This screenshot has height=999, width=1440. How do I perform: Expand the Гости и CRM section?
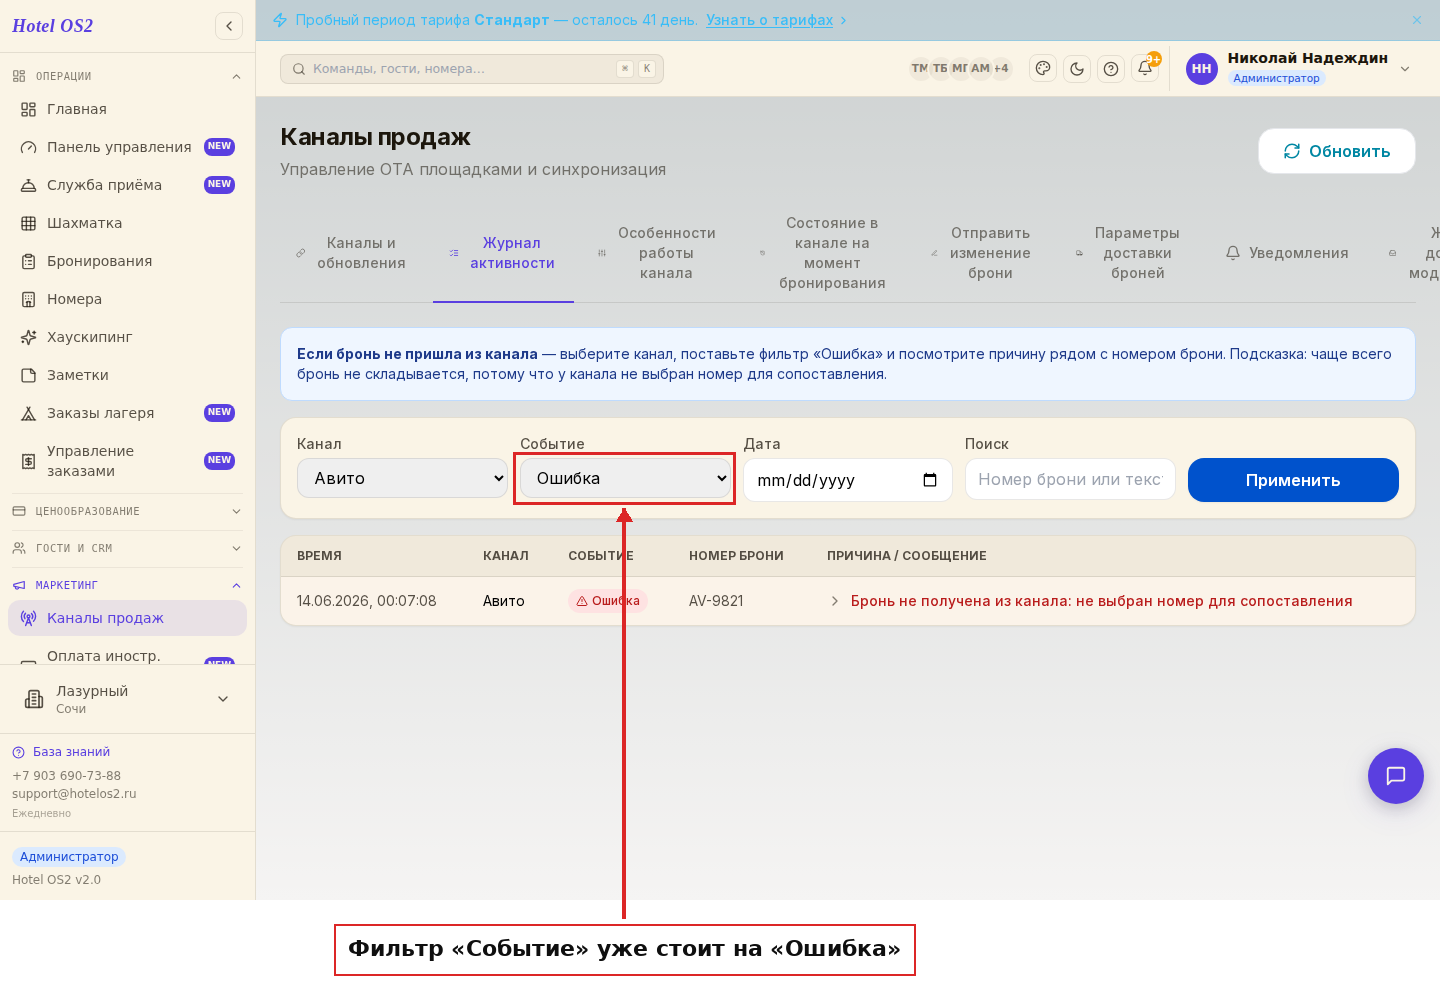pyautogui.click(x=236, y=548)
